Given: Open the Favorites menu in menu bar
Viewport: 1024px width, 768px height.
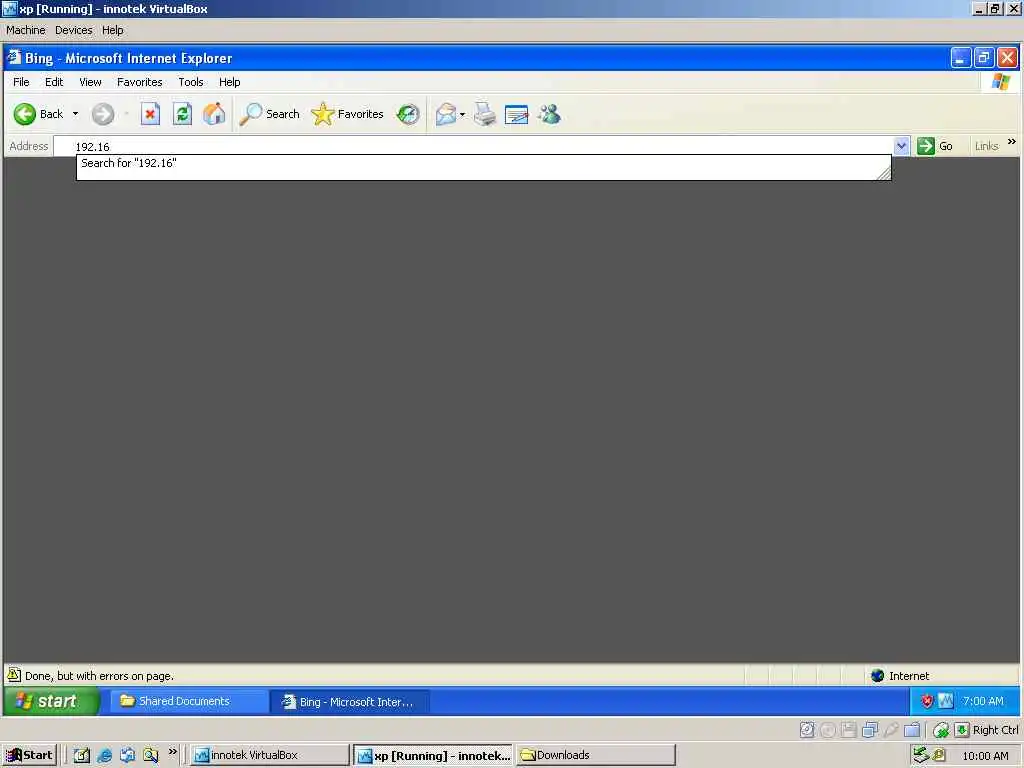Looking at the screenshot, I should click(x=140, y=82).
